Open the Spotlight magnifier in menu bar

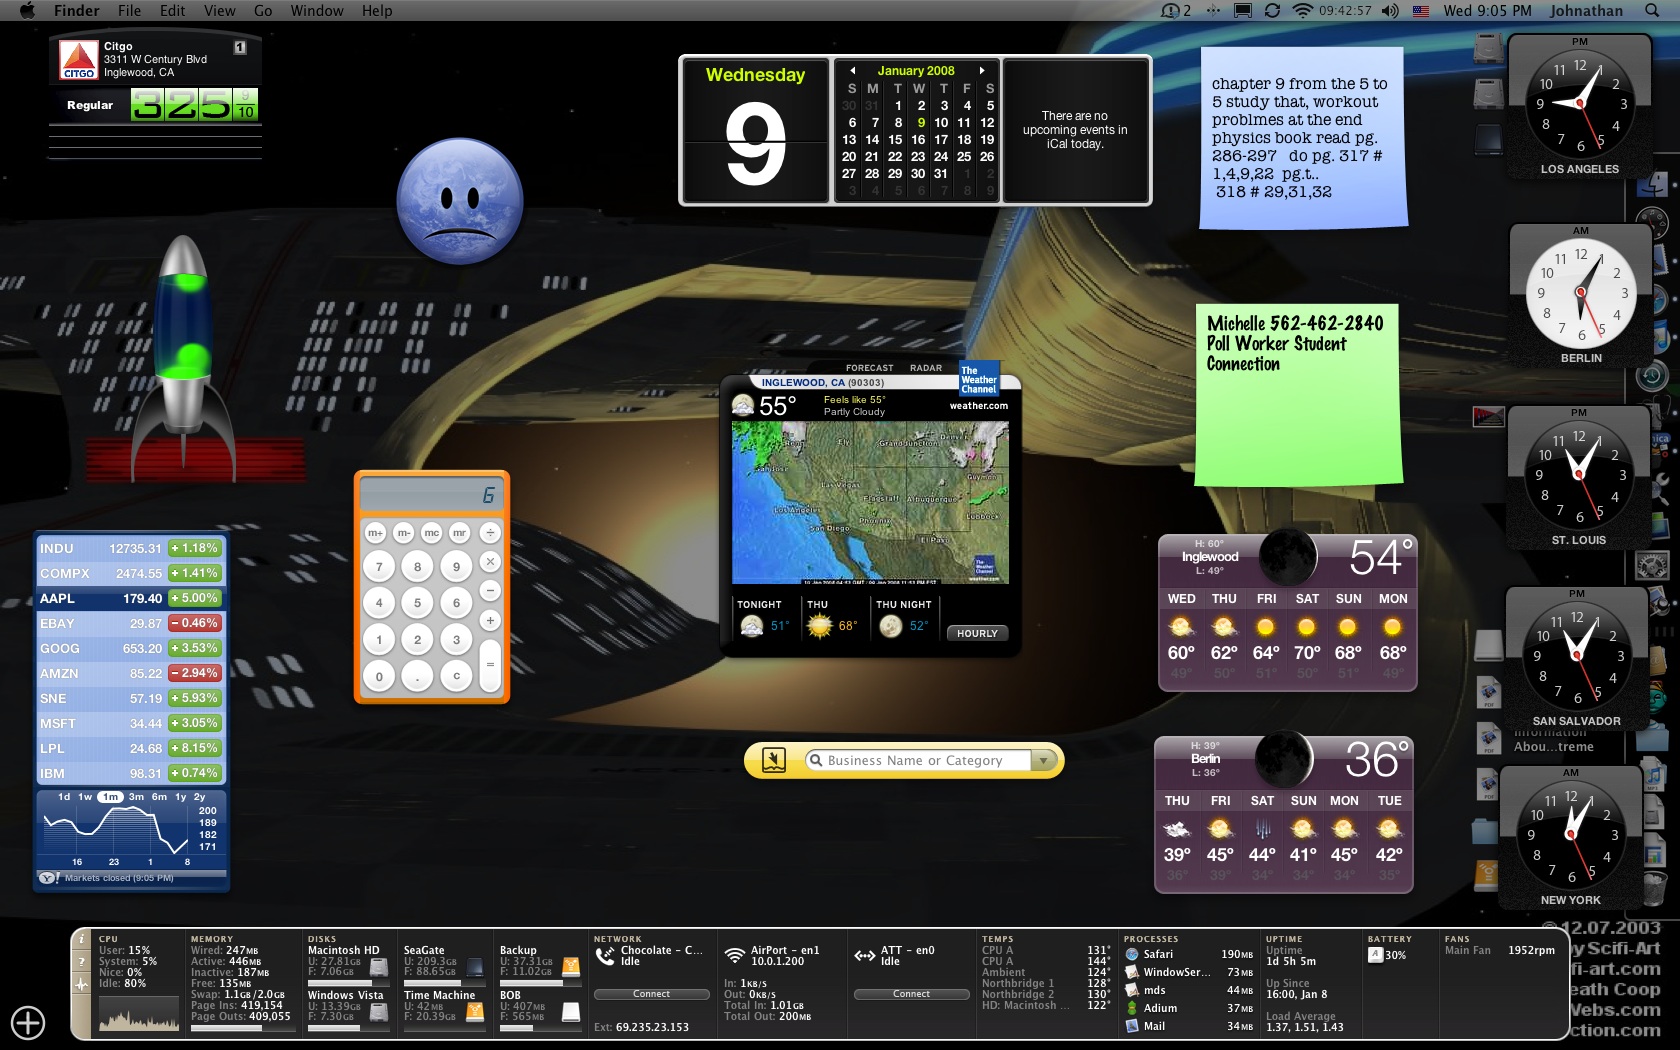click(1652, 10)
